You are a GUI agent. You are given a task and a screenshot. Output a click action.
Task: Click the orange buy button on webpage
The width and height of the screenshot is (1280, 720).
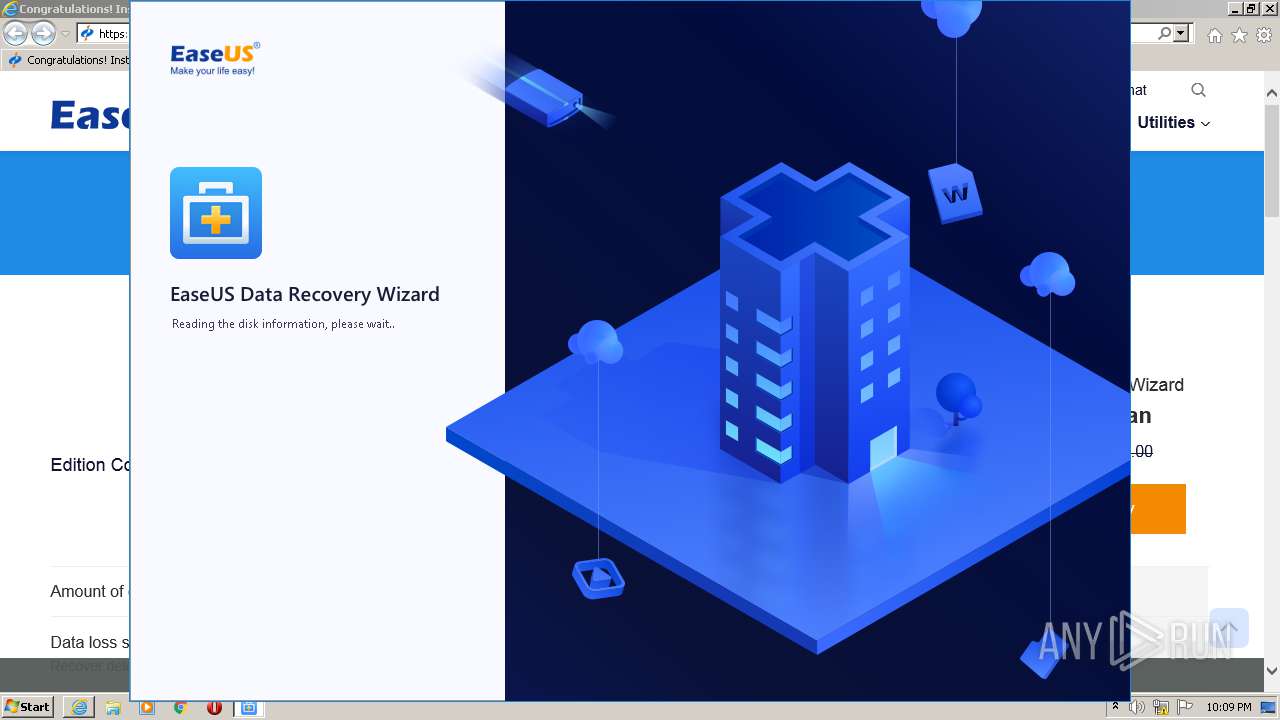tap(1158, 509)
